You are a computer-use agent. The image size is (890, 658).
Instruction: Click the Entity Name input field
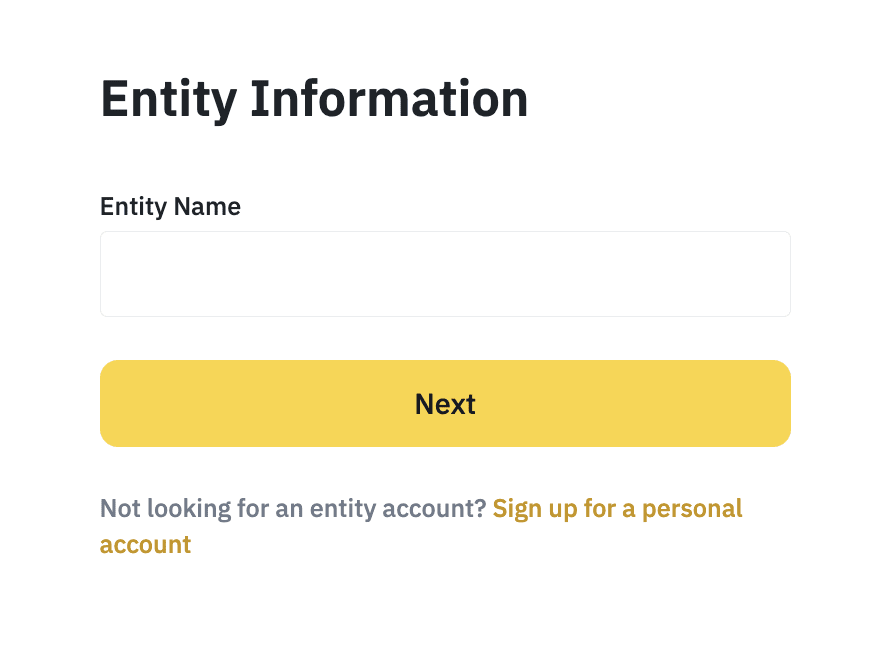click(x=445, y=274)
